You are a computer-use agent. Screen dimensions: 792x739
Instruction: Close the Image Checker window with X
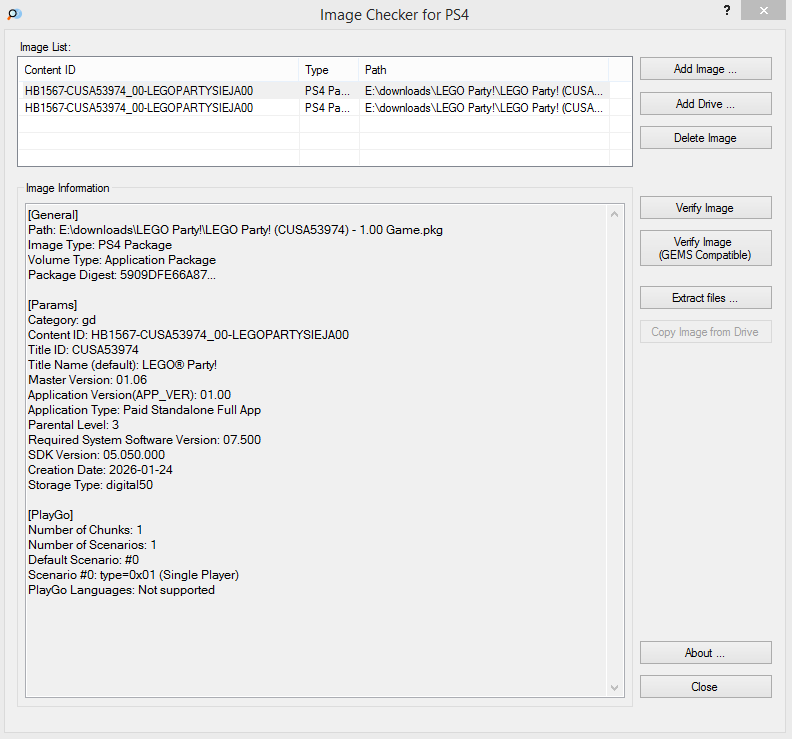pos(763,10)
